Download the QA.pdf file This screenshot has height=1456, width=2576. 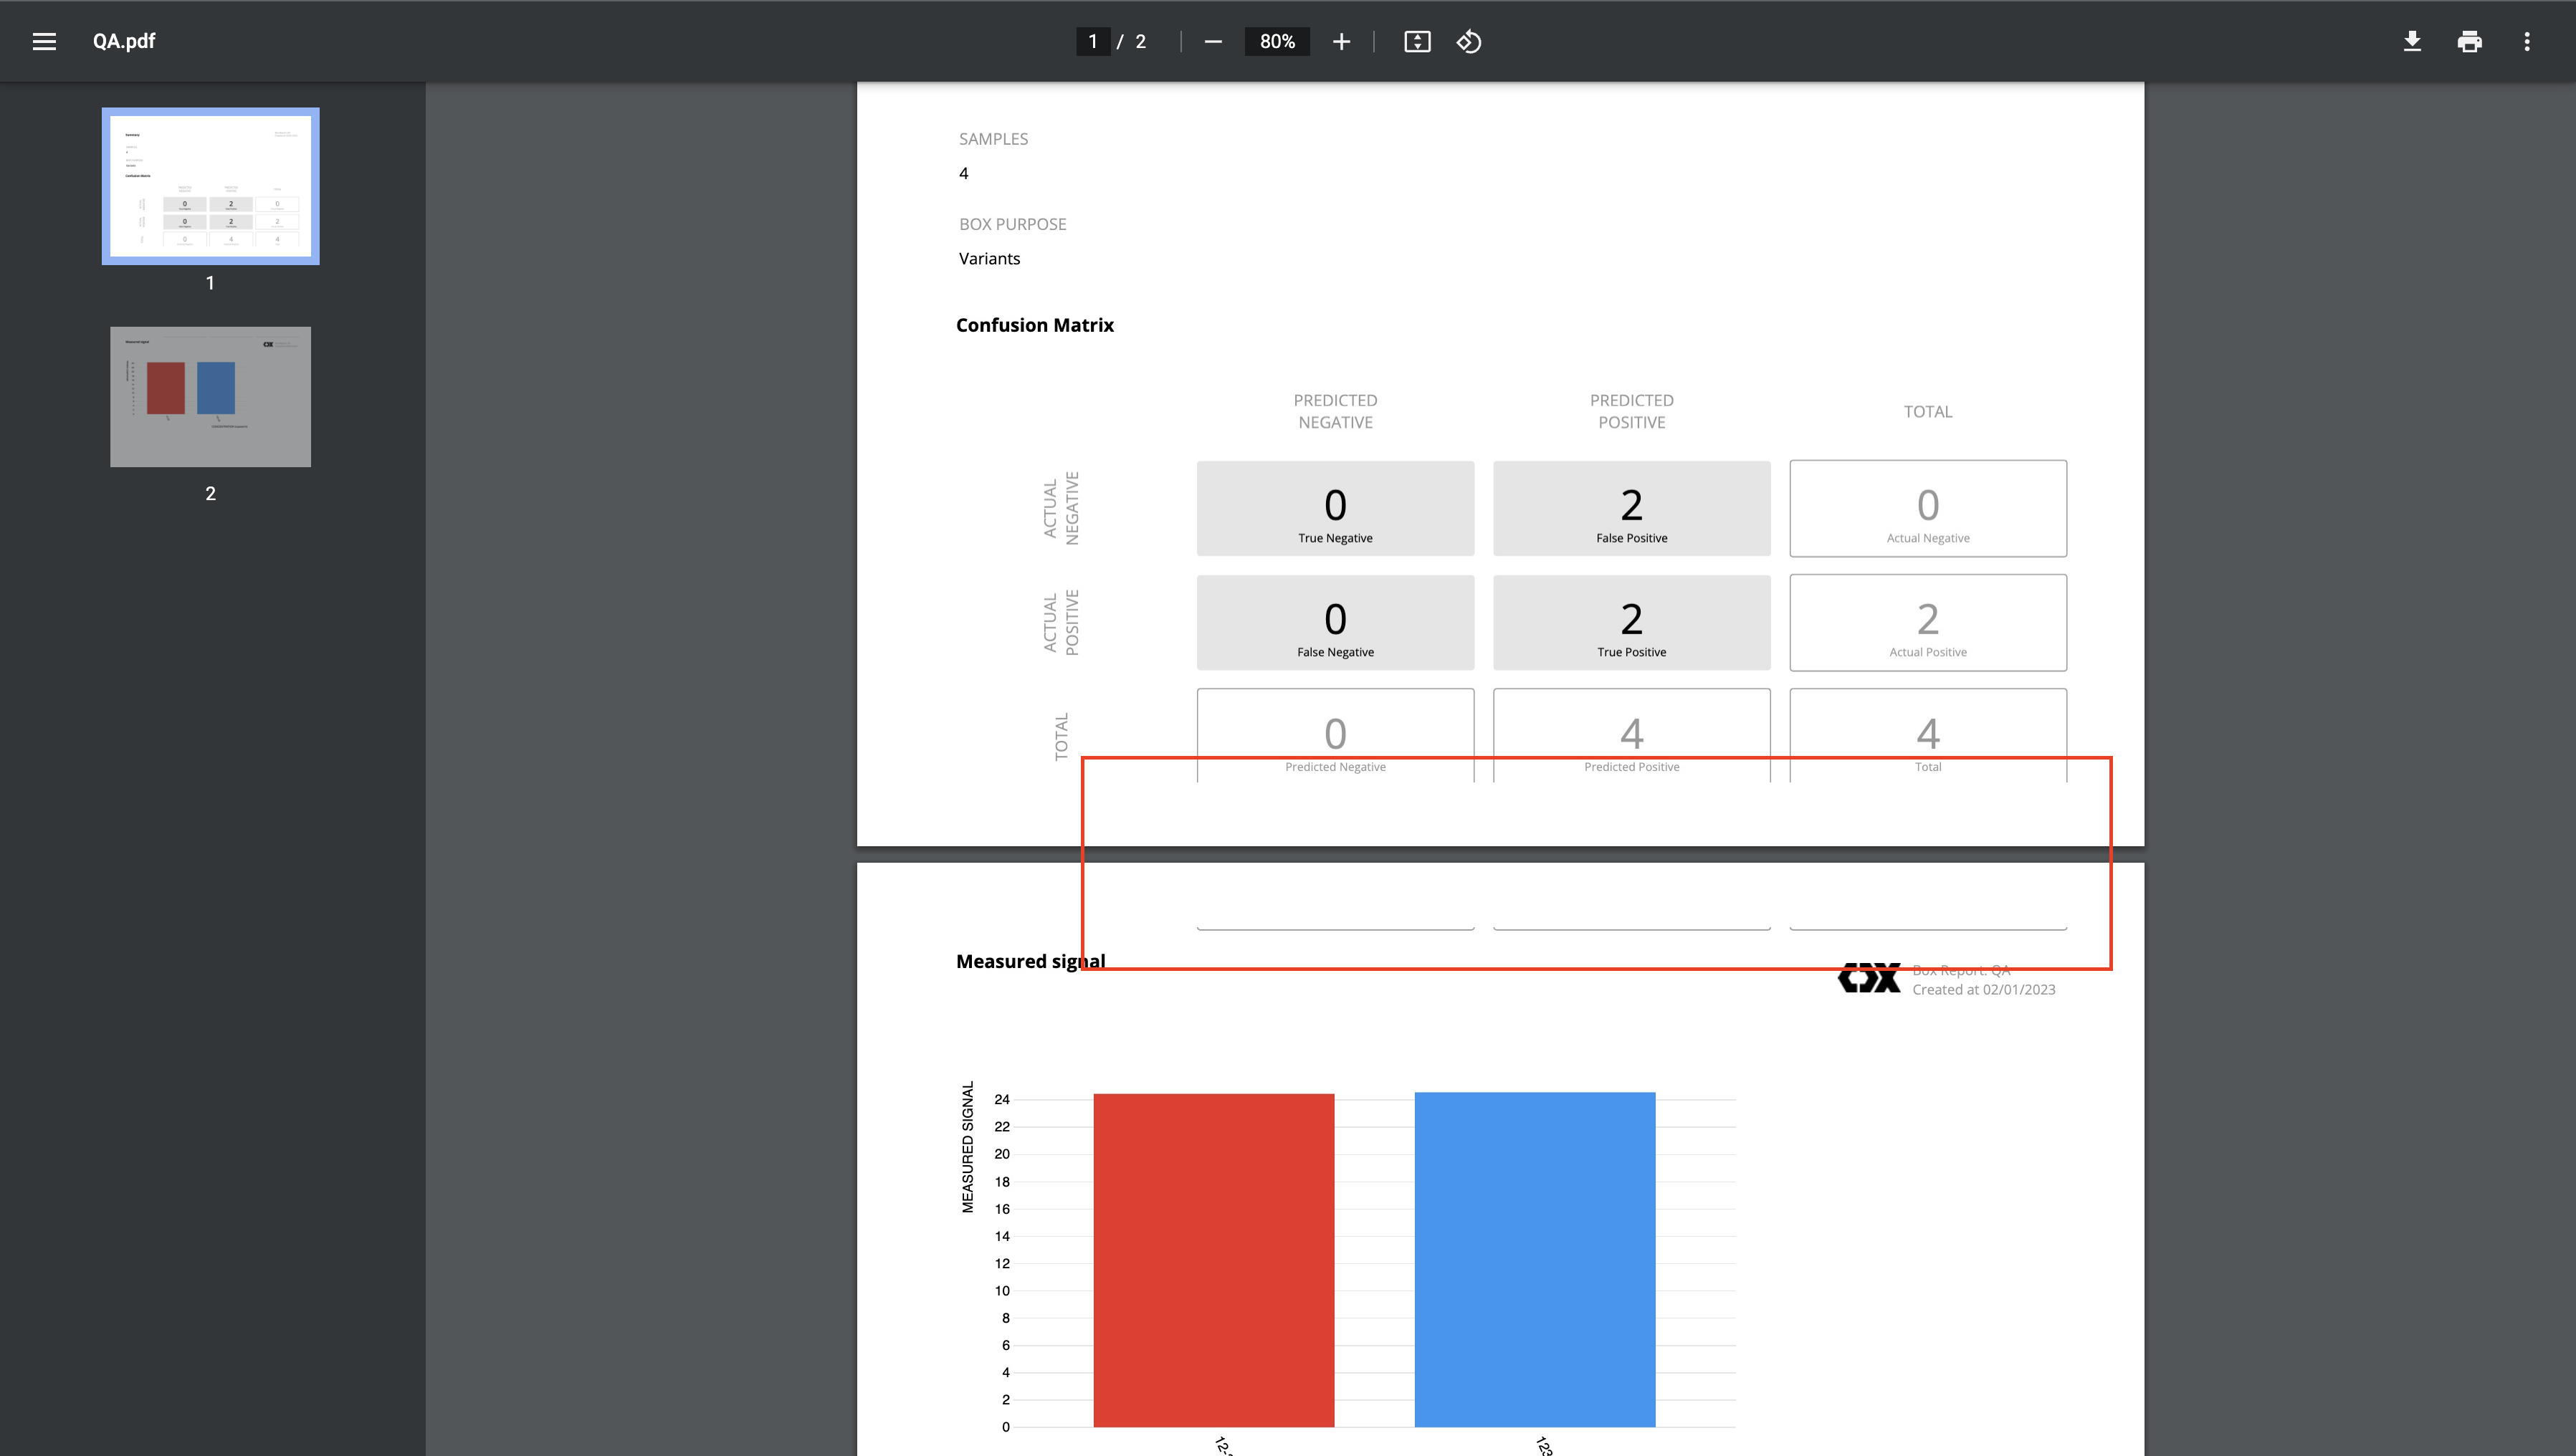[x=2412, y=41]
